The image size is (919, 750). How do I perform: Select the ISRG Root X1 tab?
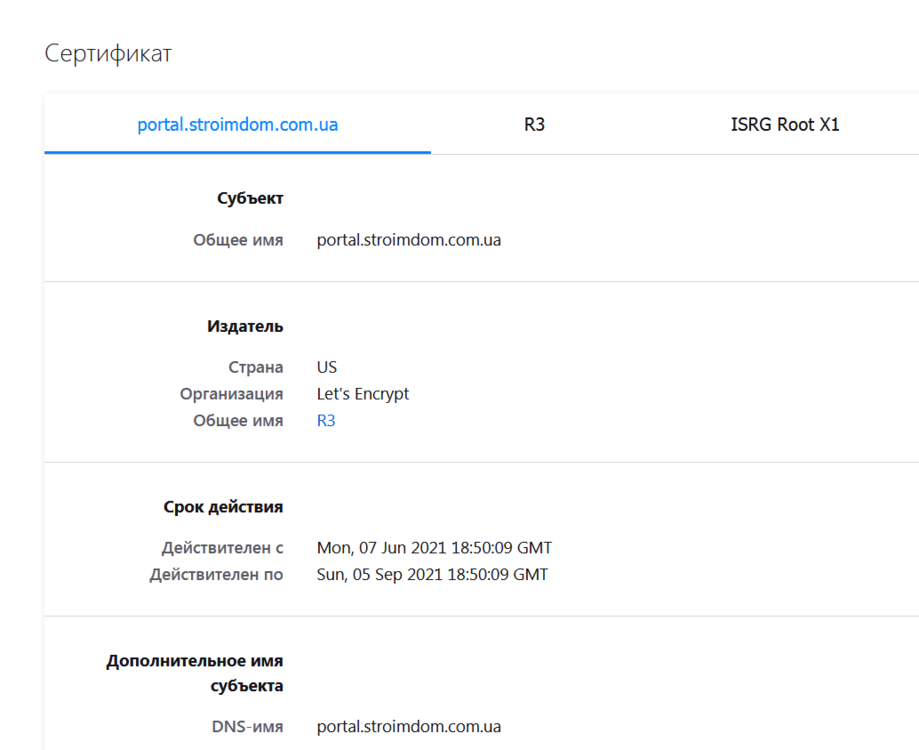(x=785, y=125)
